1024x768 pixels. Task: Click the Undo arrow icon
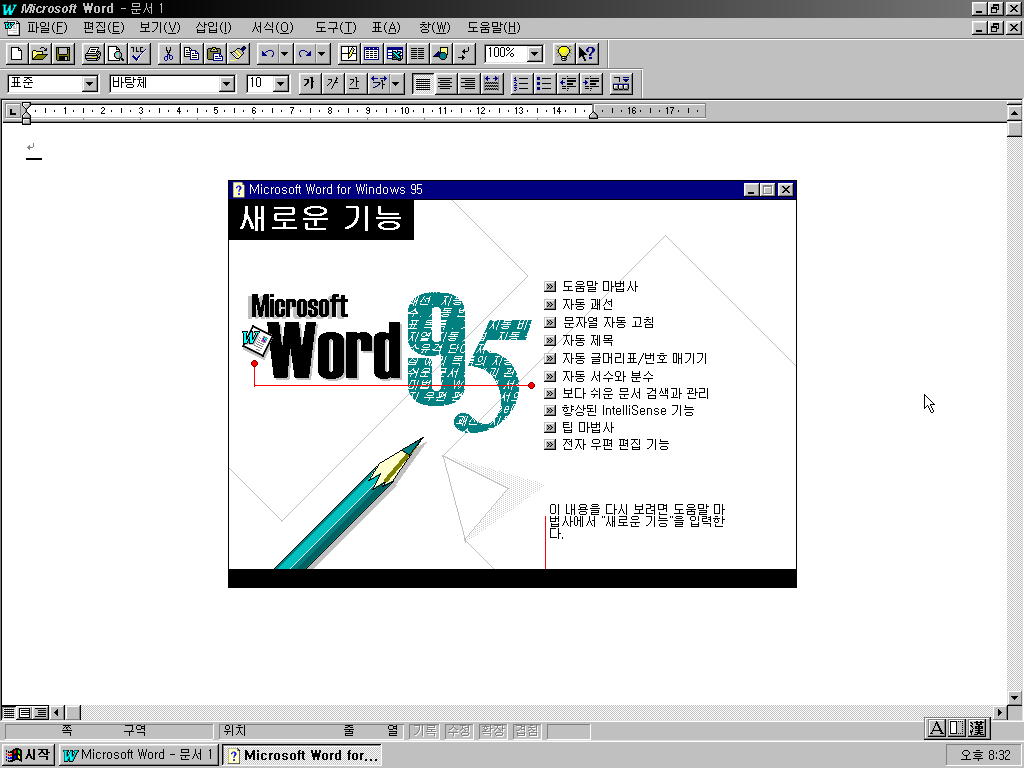coord(267,54)
